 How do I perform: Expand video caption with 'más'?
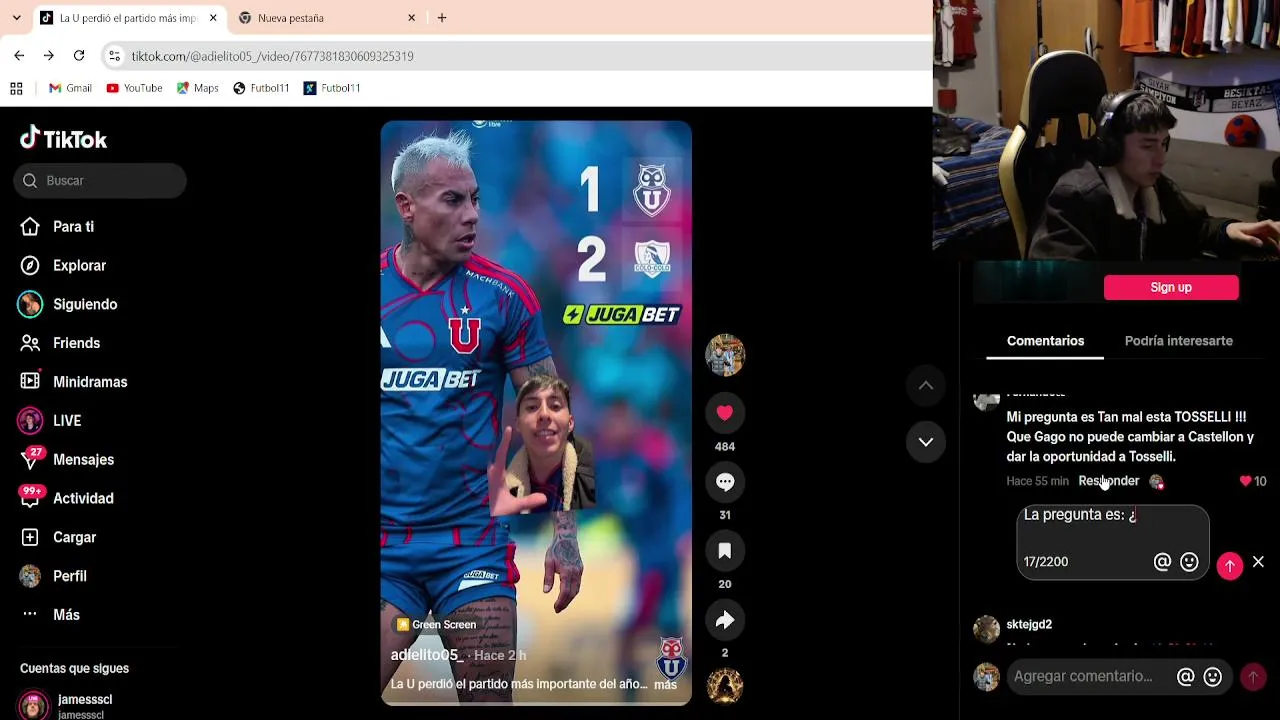665,685
